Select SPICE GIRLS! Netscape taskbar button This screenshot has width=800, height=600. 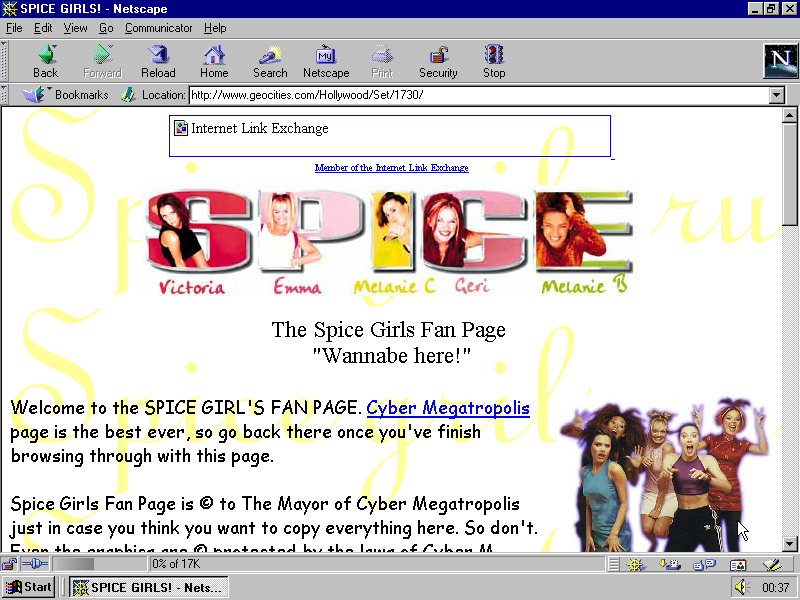point(148,587)
